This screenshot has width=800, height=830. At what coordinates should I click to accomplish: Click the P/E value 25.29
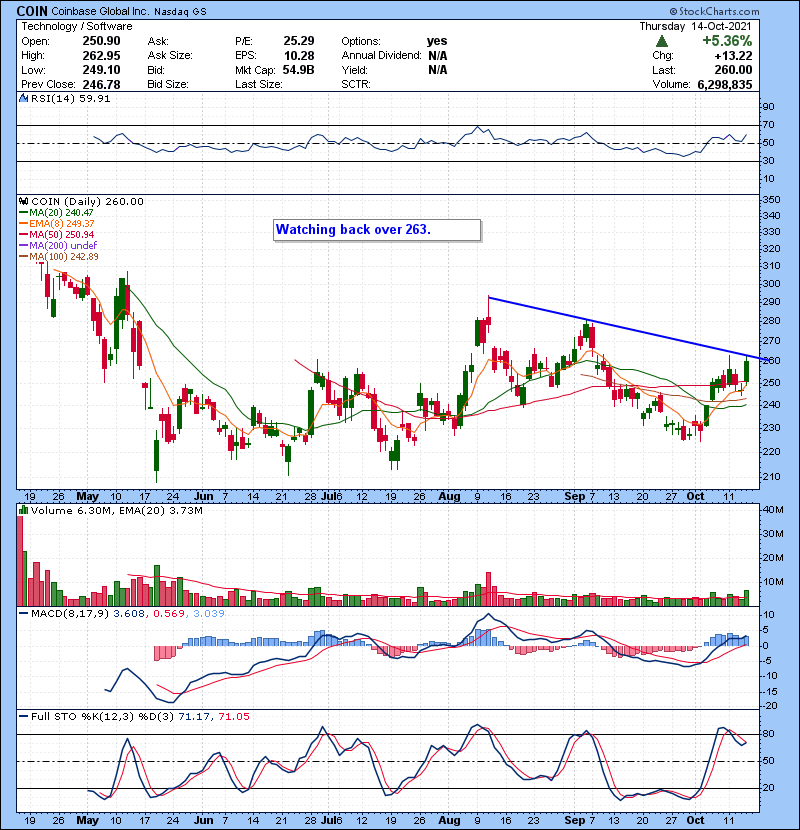[299, 41]
